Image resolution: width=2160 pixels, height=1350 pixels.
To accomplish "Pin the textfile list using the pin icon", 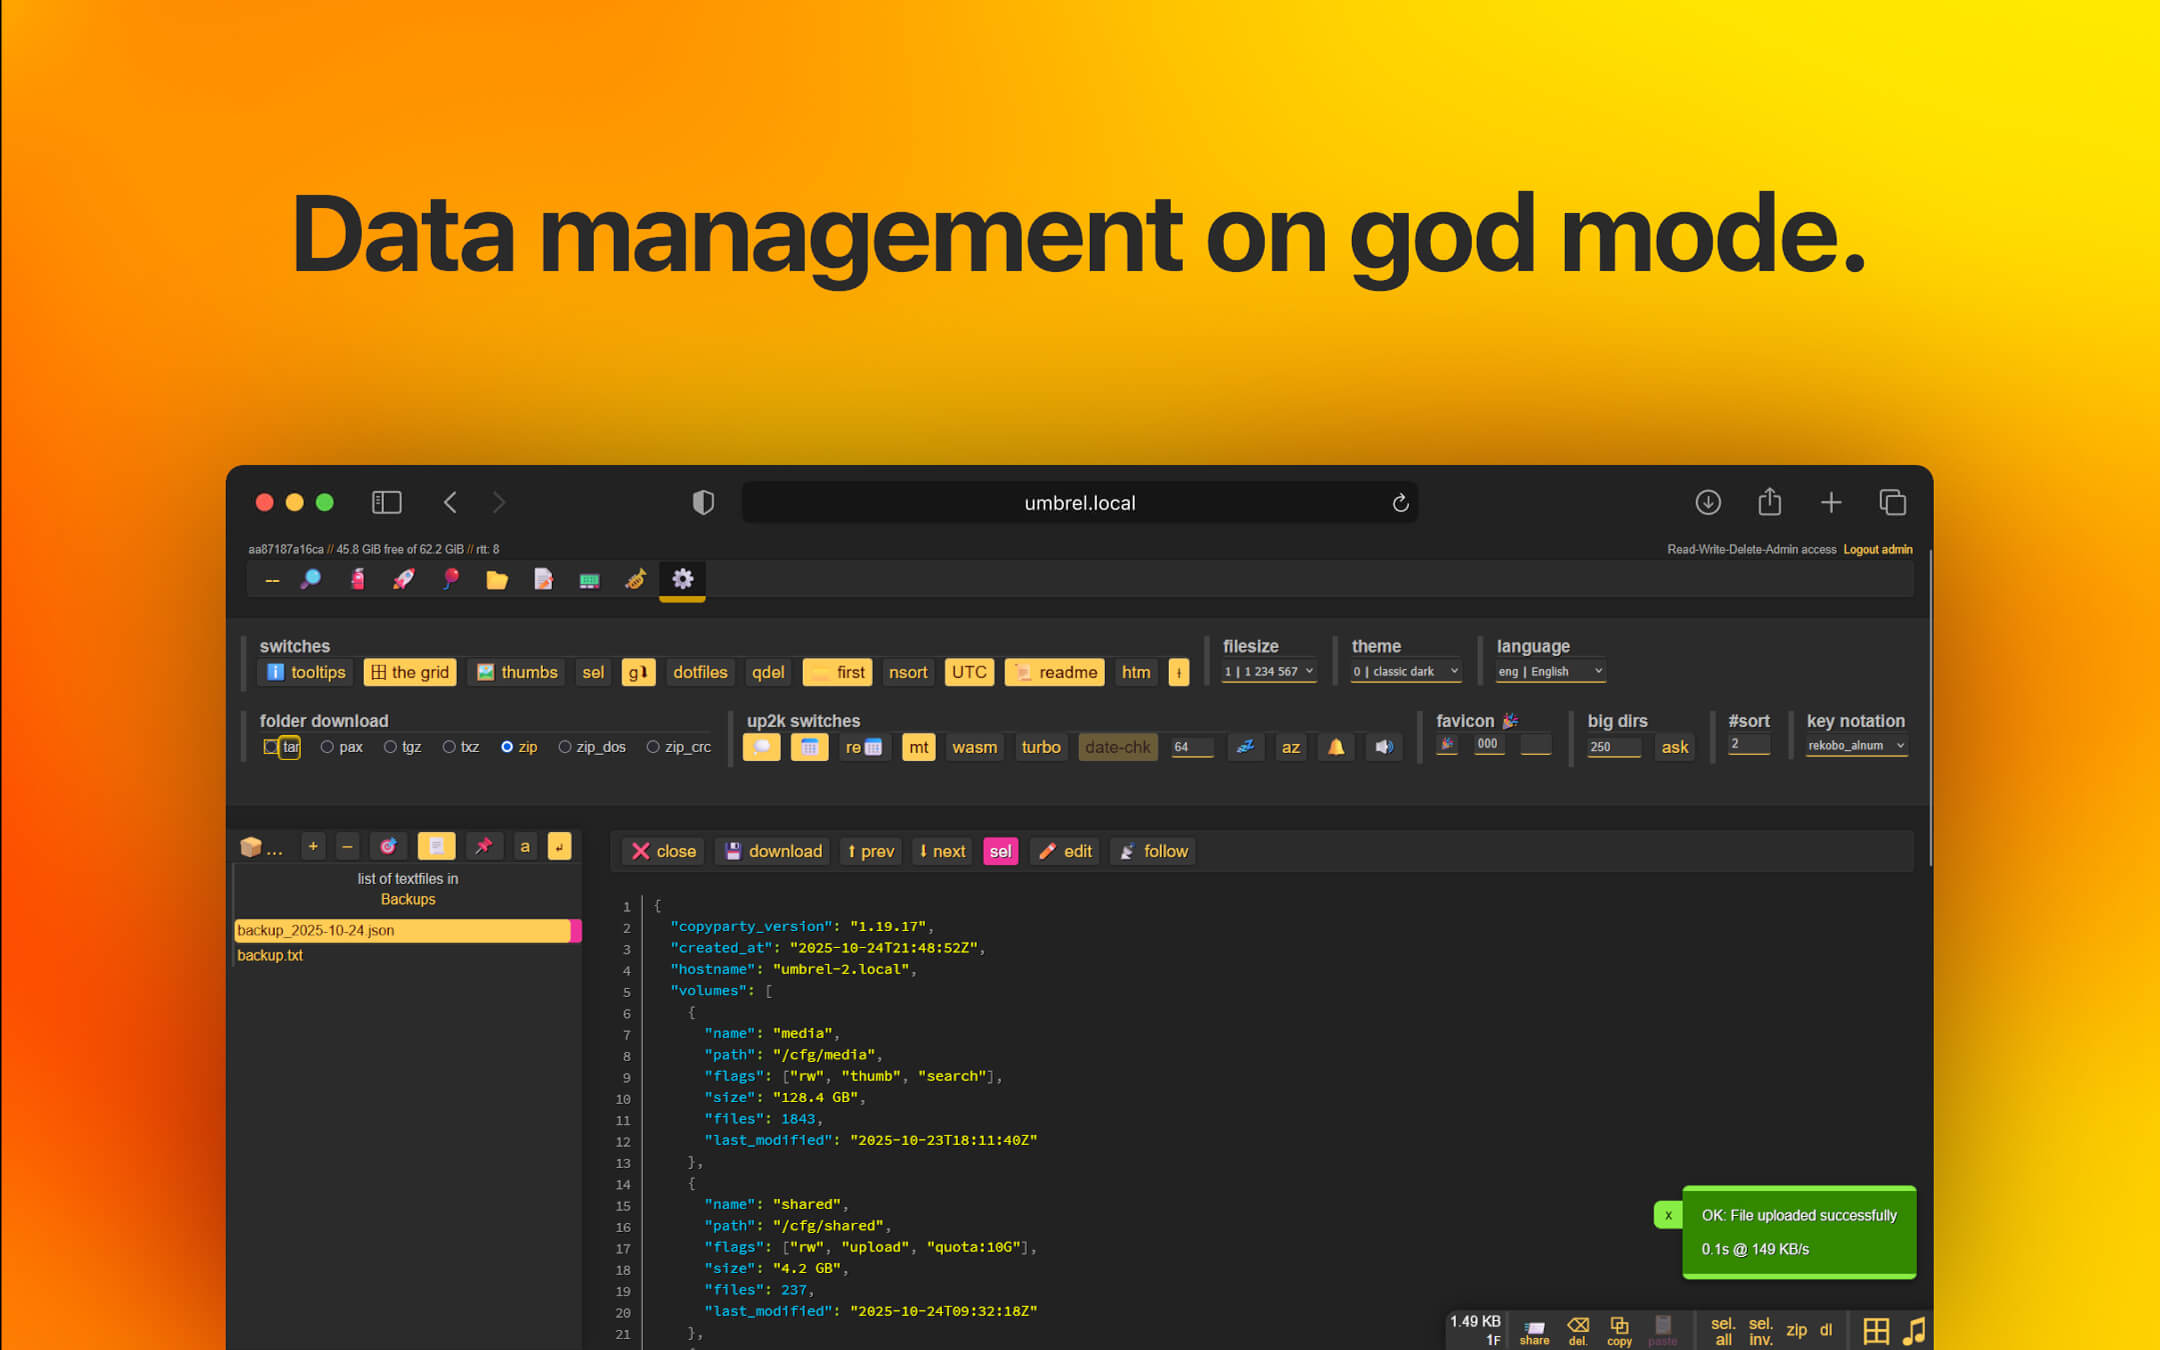I will coord(484,846).
